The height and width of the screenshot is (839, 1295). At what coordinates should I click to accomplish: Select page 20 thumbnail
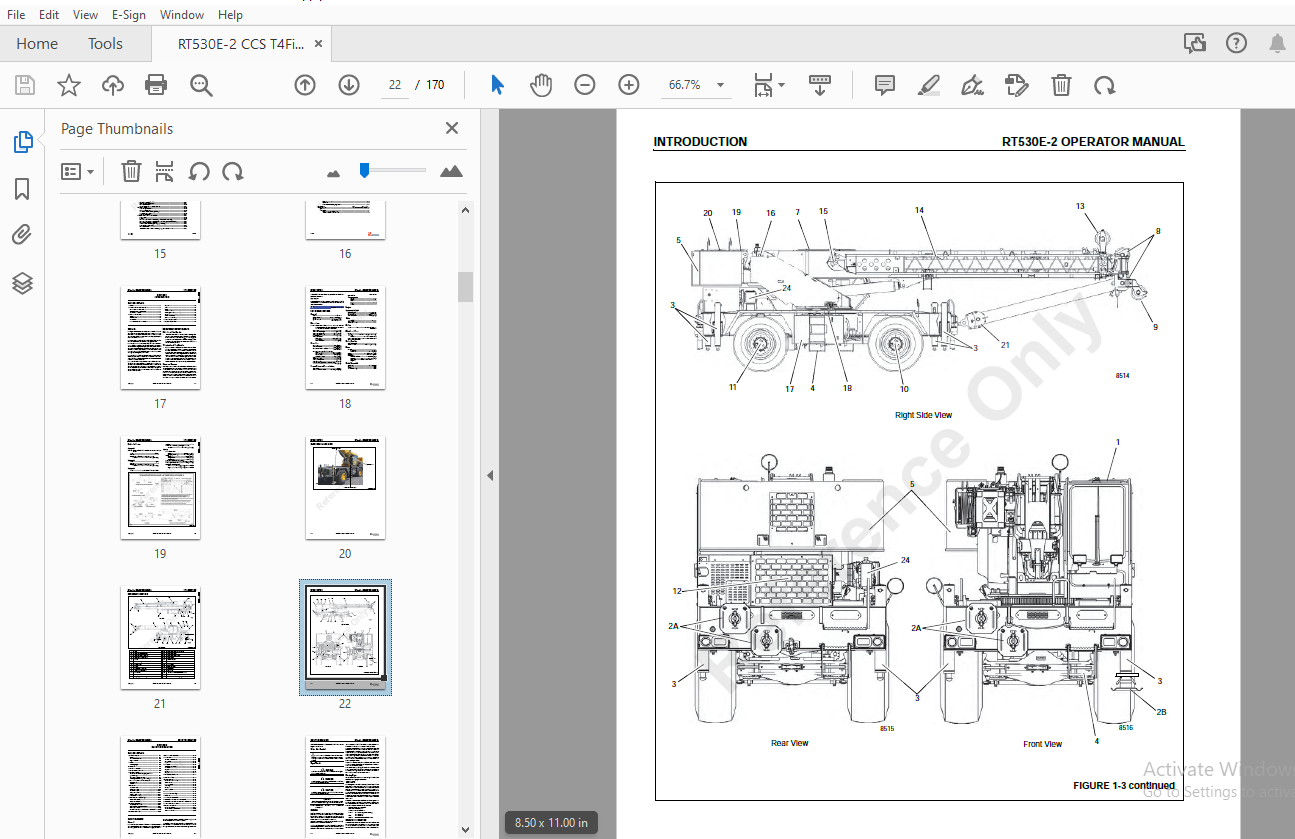345,488
